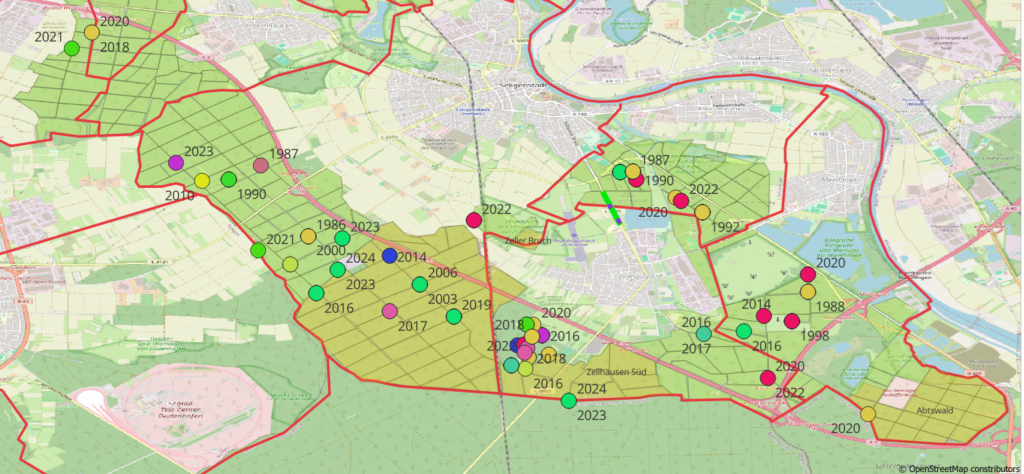Image resolution: width=1024 pixels, height=474 pixels.
Task: Select the teal marker labeled 2016 and 2017
Action: coord(704,334)
